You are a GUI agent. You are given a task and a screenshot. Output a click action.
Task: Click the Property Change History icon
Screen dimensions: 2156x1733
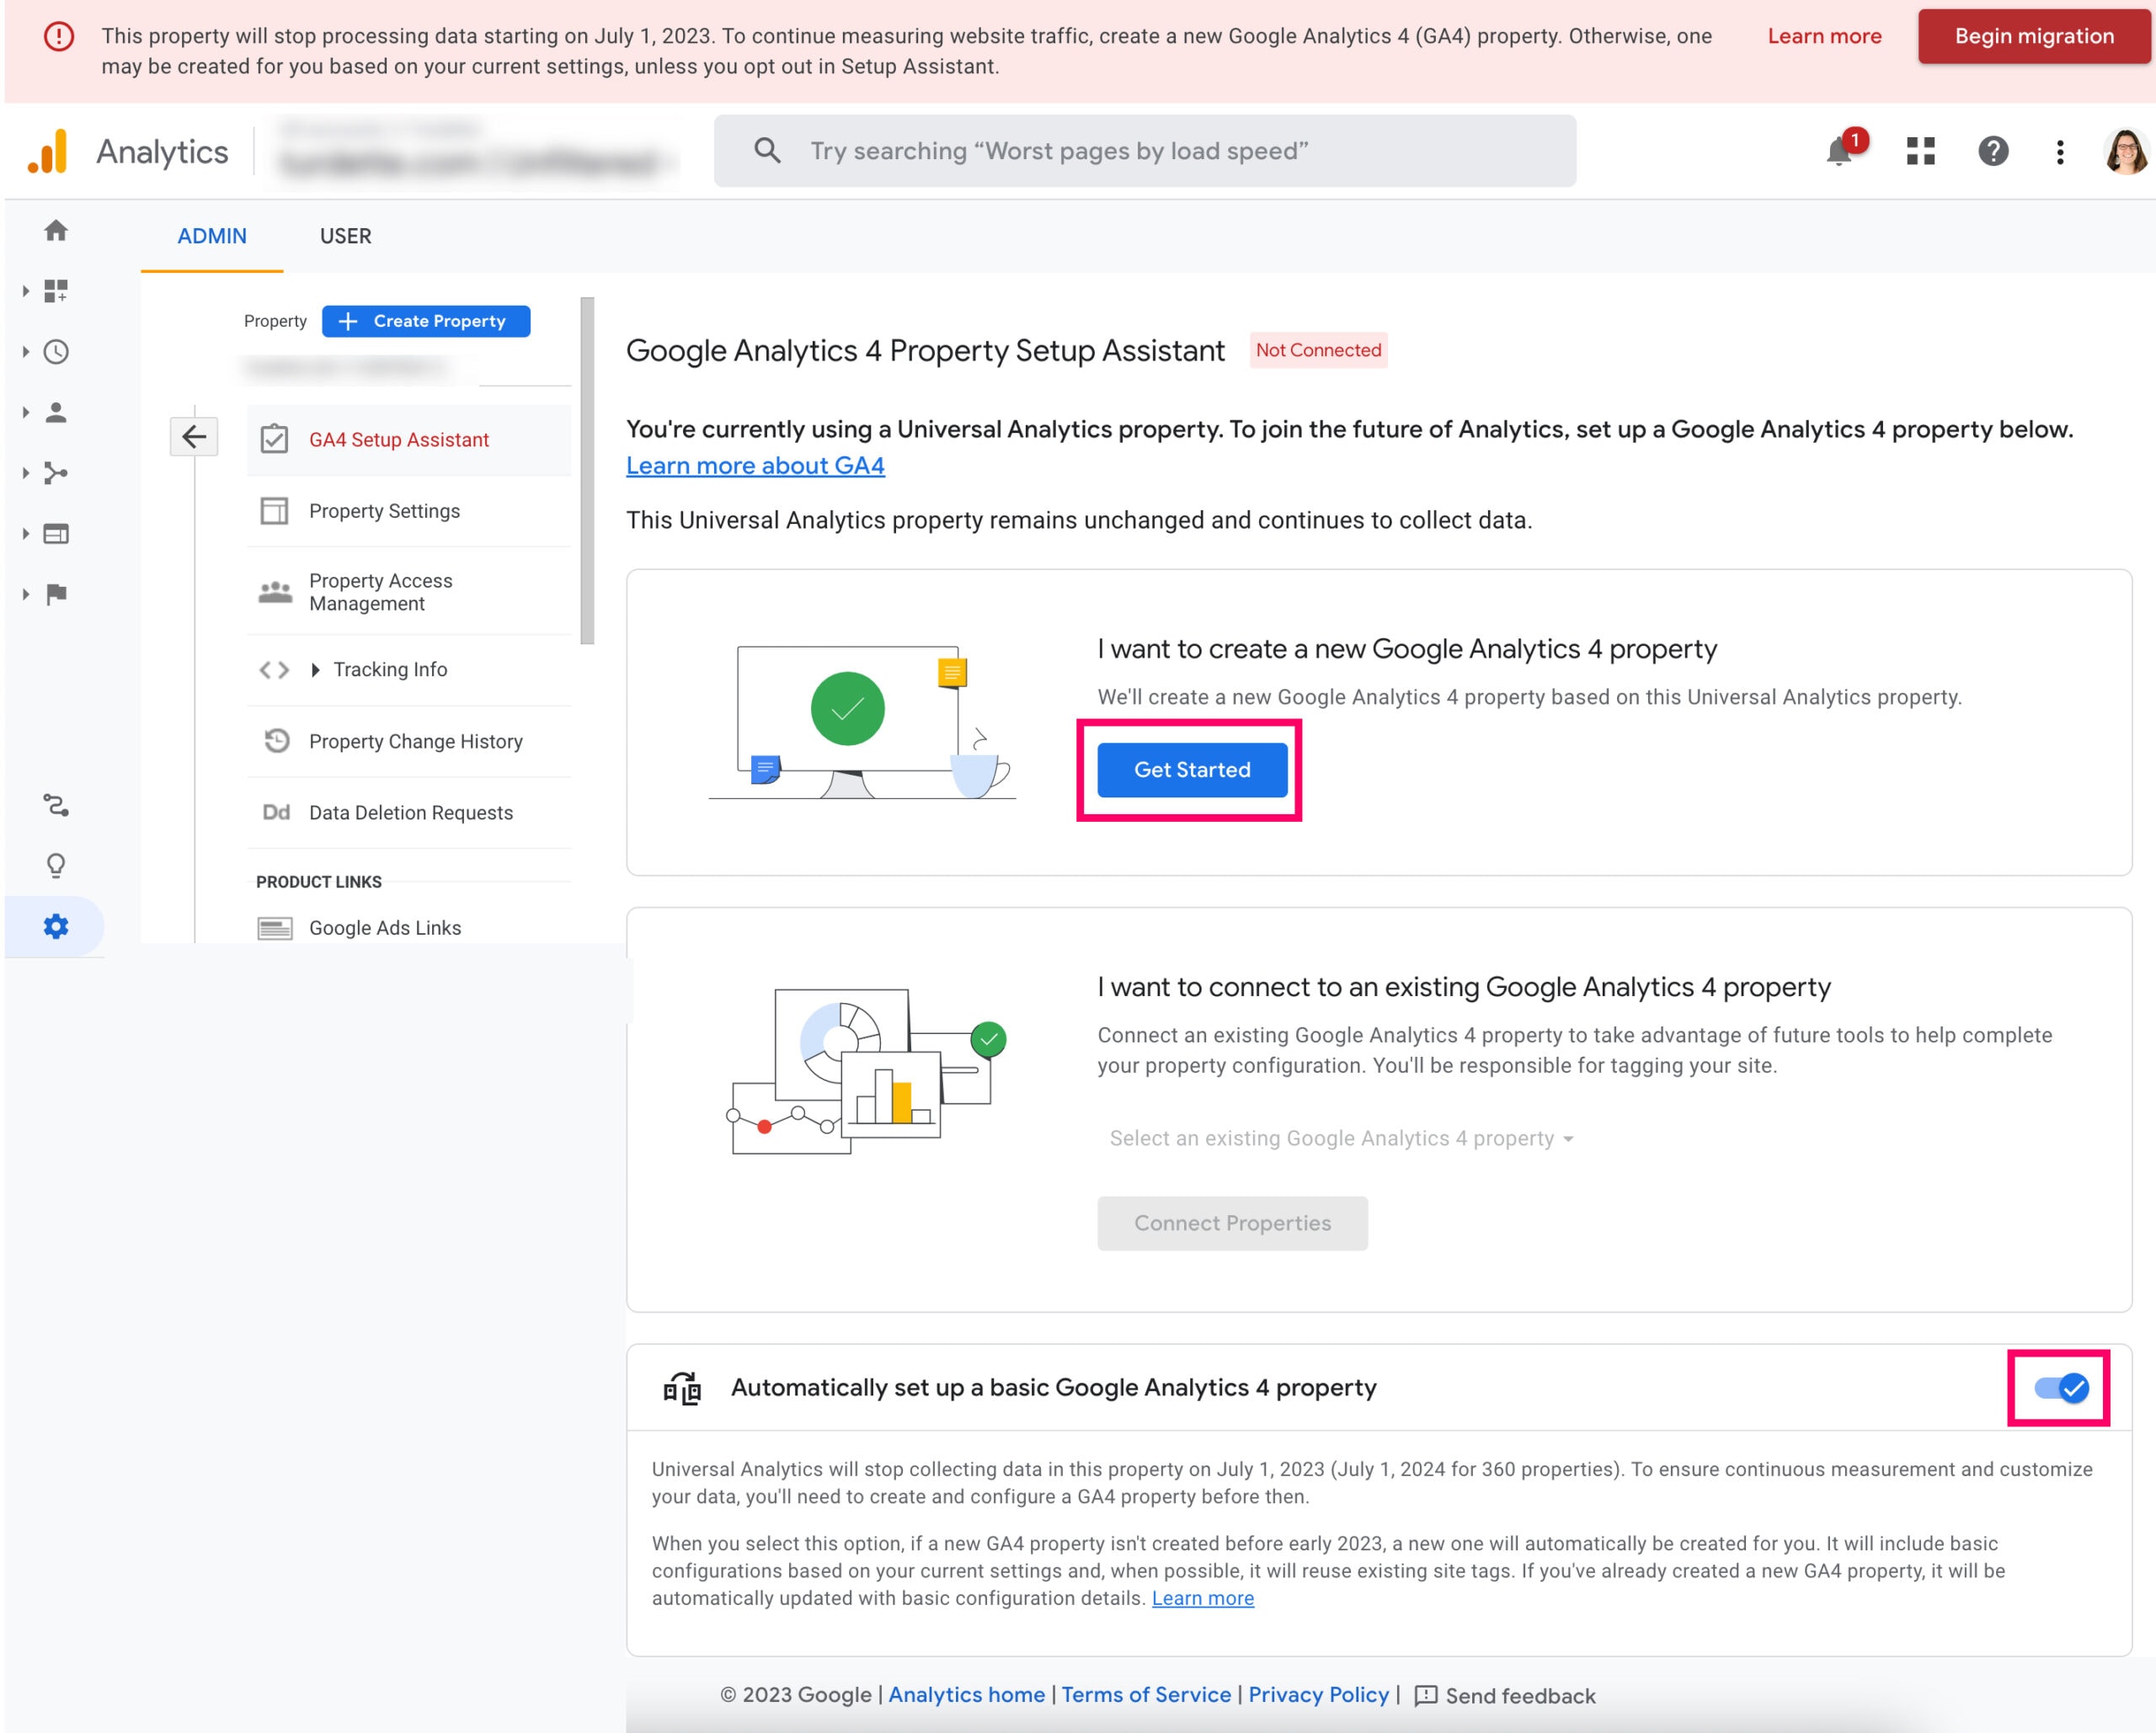tap(276, 741)
